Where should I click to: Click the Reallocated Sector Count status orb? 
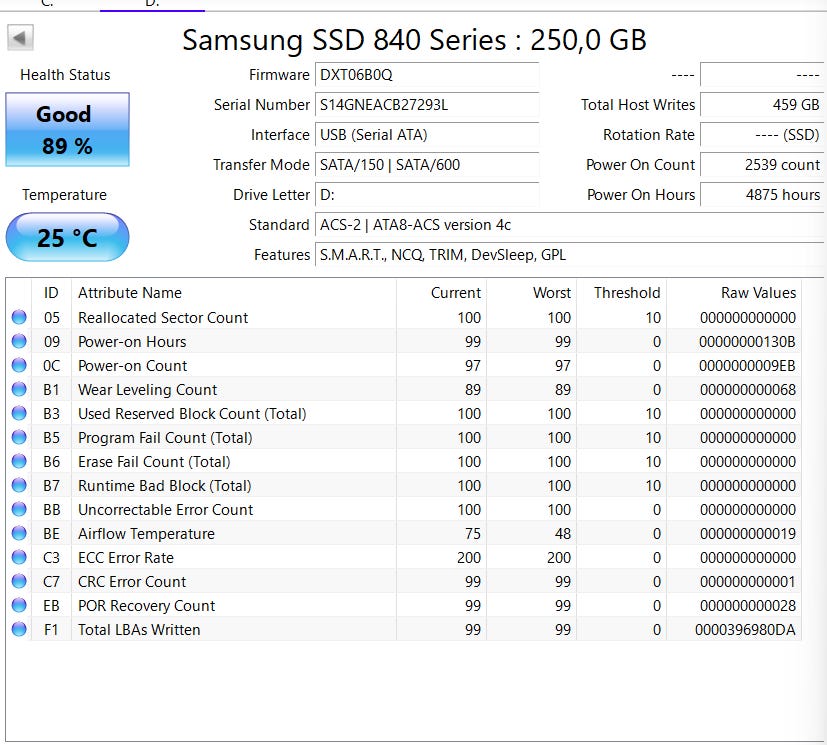(19, 318)
